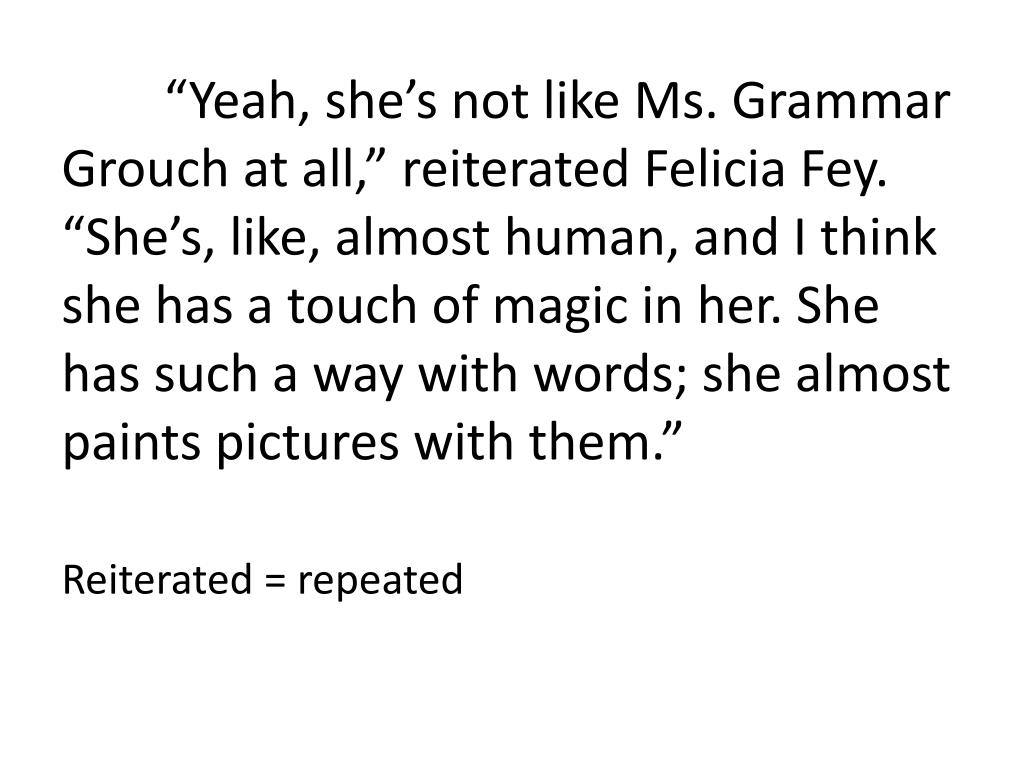Click the word "words;" in fifth line

(x=610, y=374)
